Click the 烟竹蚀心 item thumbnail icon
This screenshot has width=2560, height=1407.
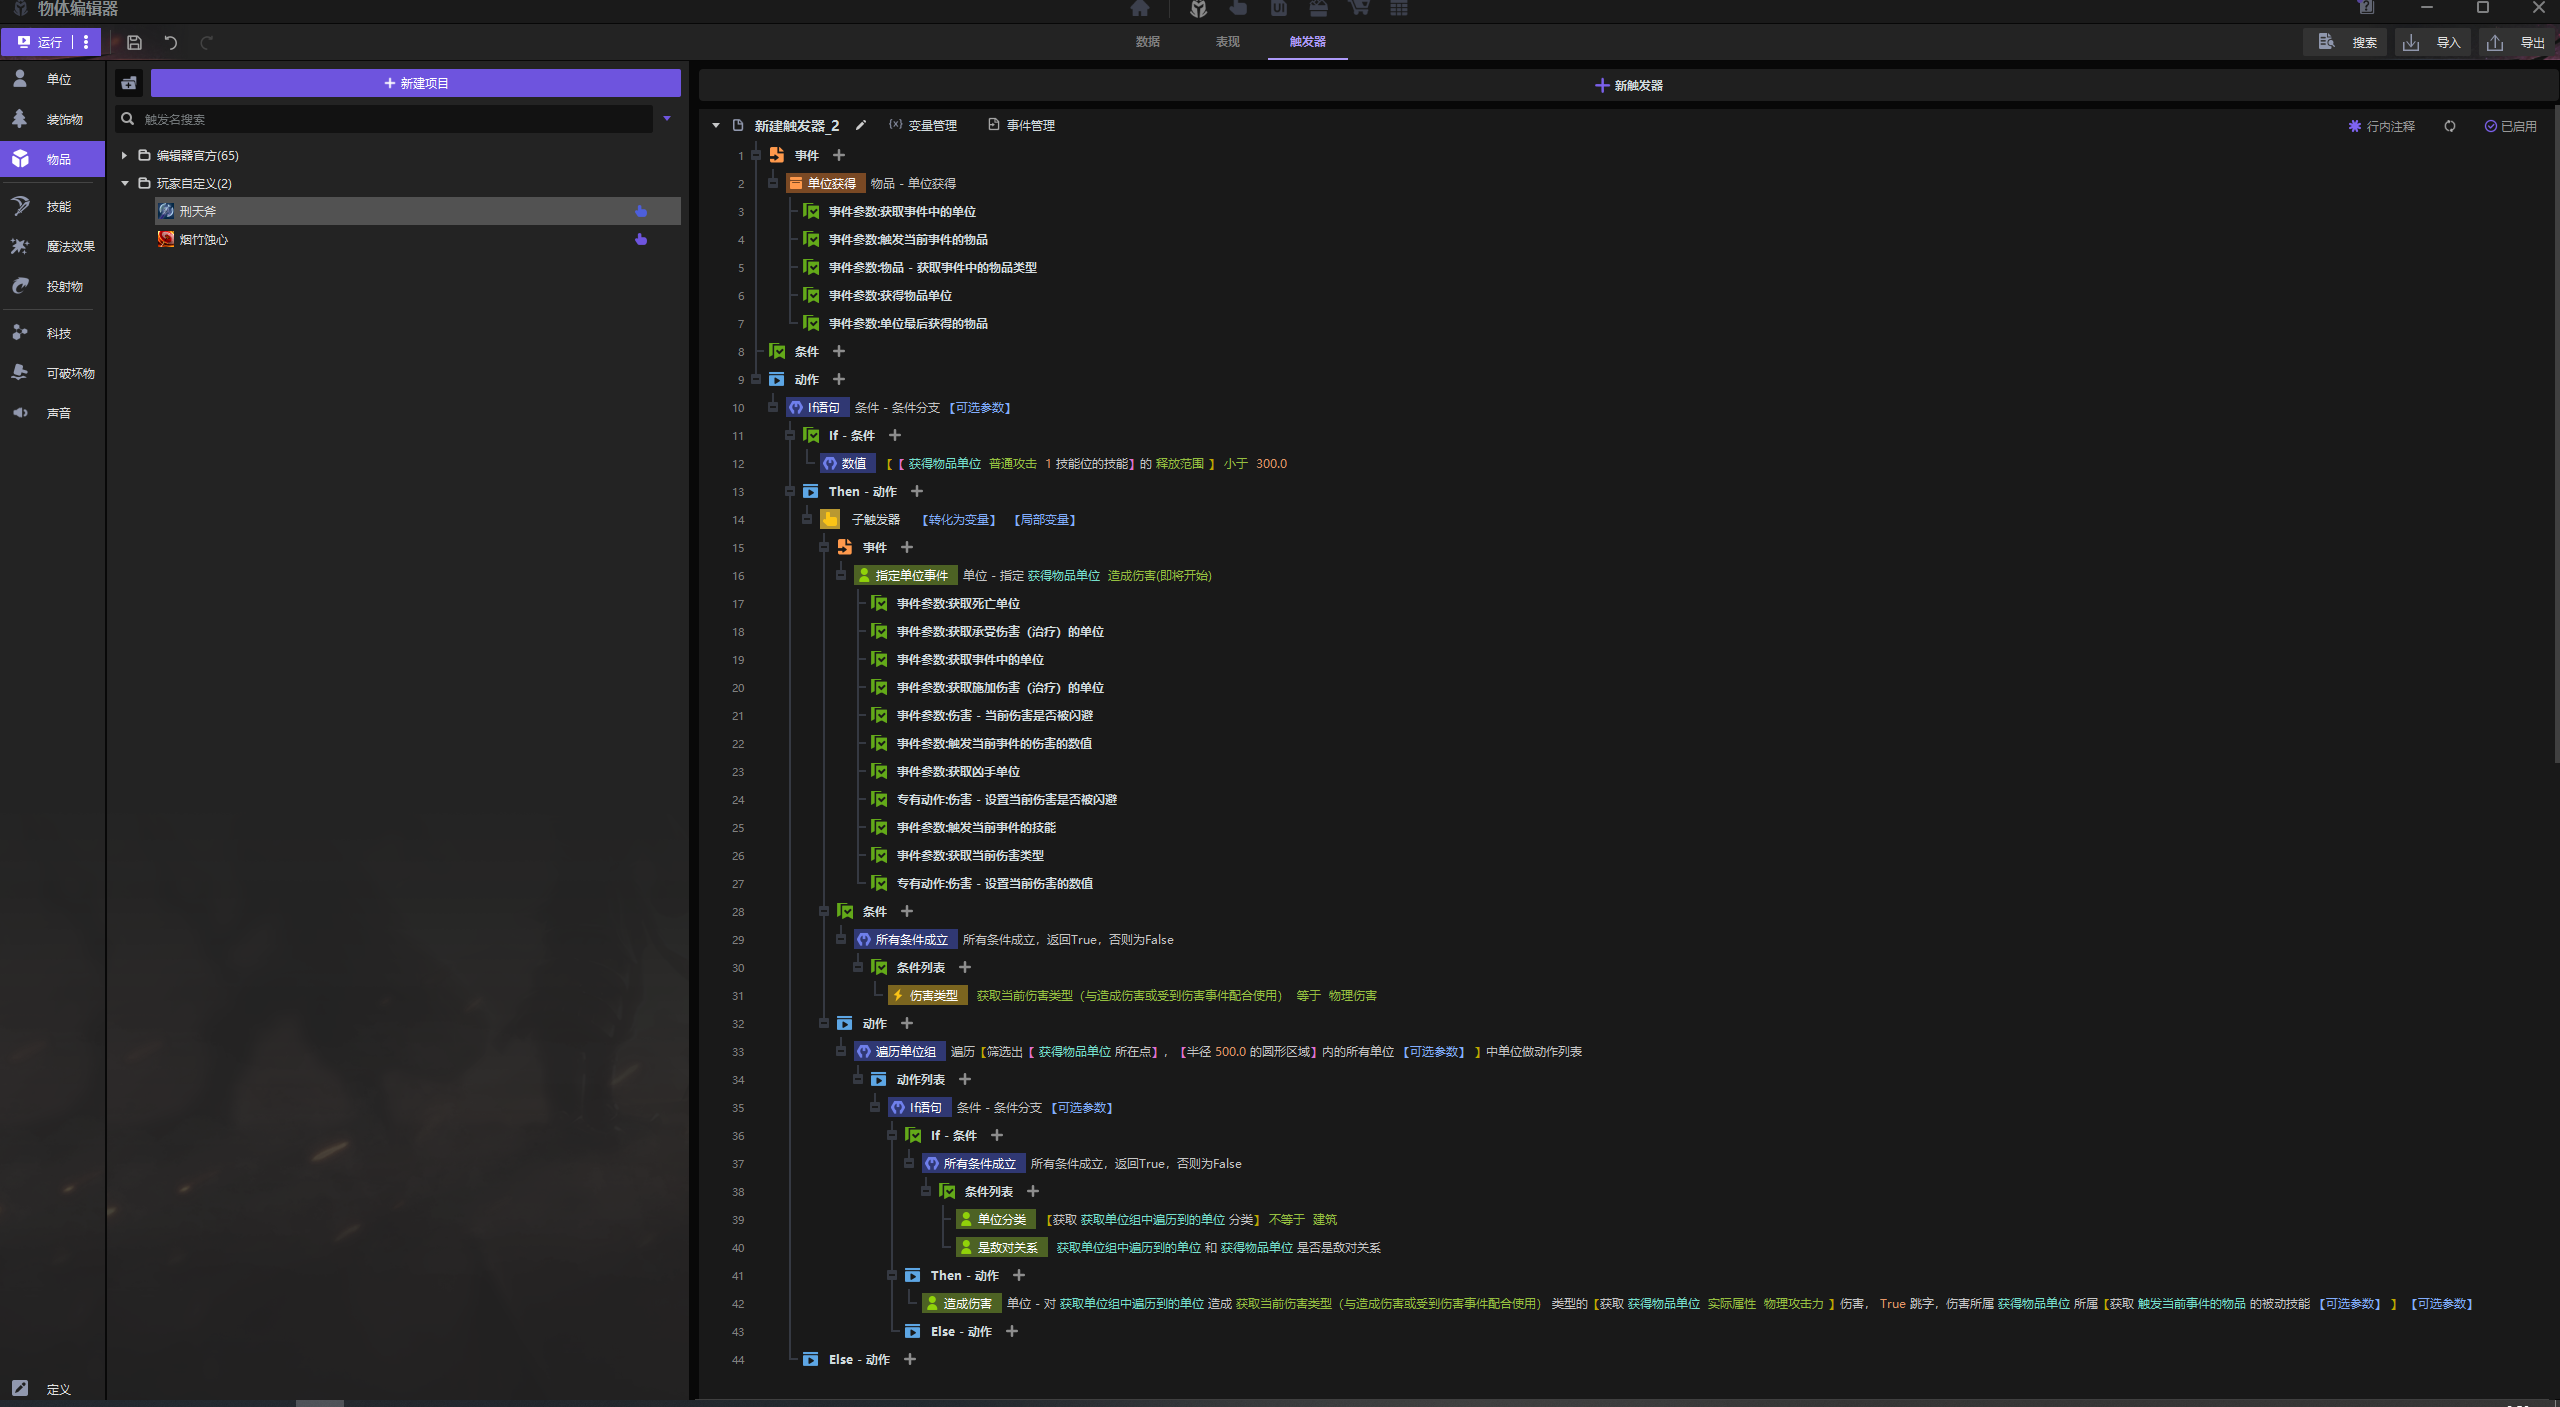pyautogui.click(x=166, y=239)
